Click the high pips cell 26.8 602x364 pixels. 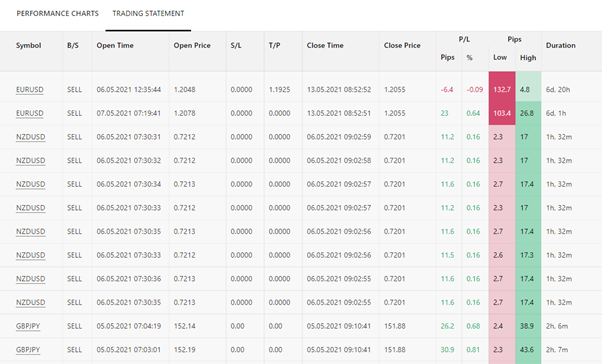point(529,113)
